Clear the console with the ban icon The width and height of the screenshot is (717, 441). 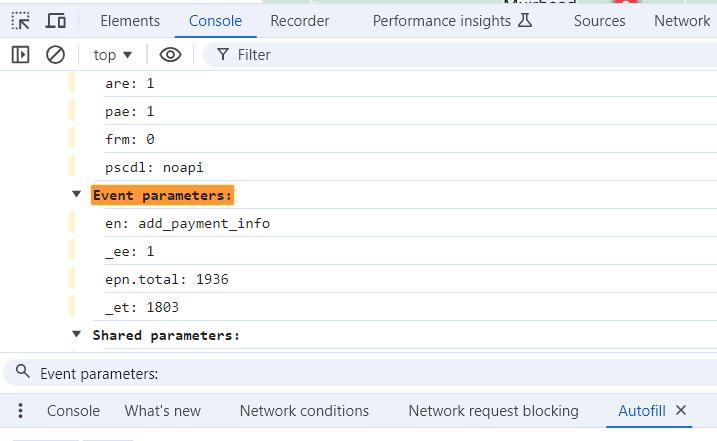click(x=55, y=55)
